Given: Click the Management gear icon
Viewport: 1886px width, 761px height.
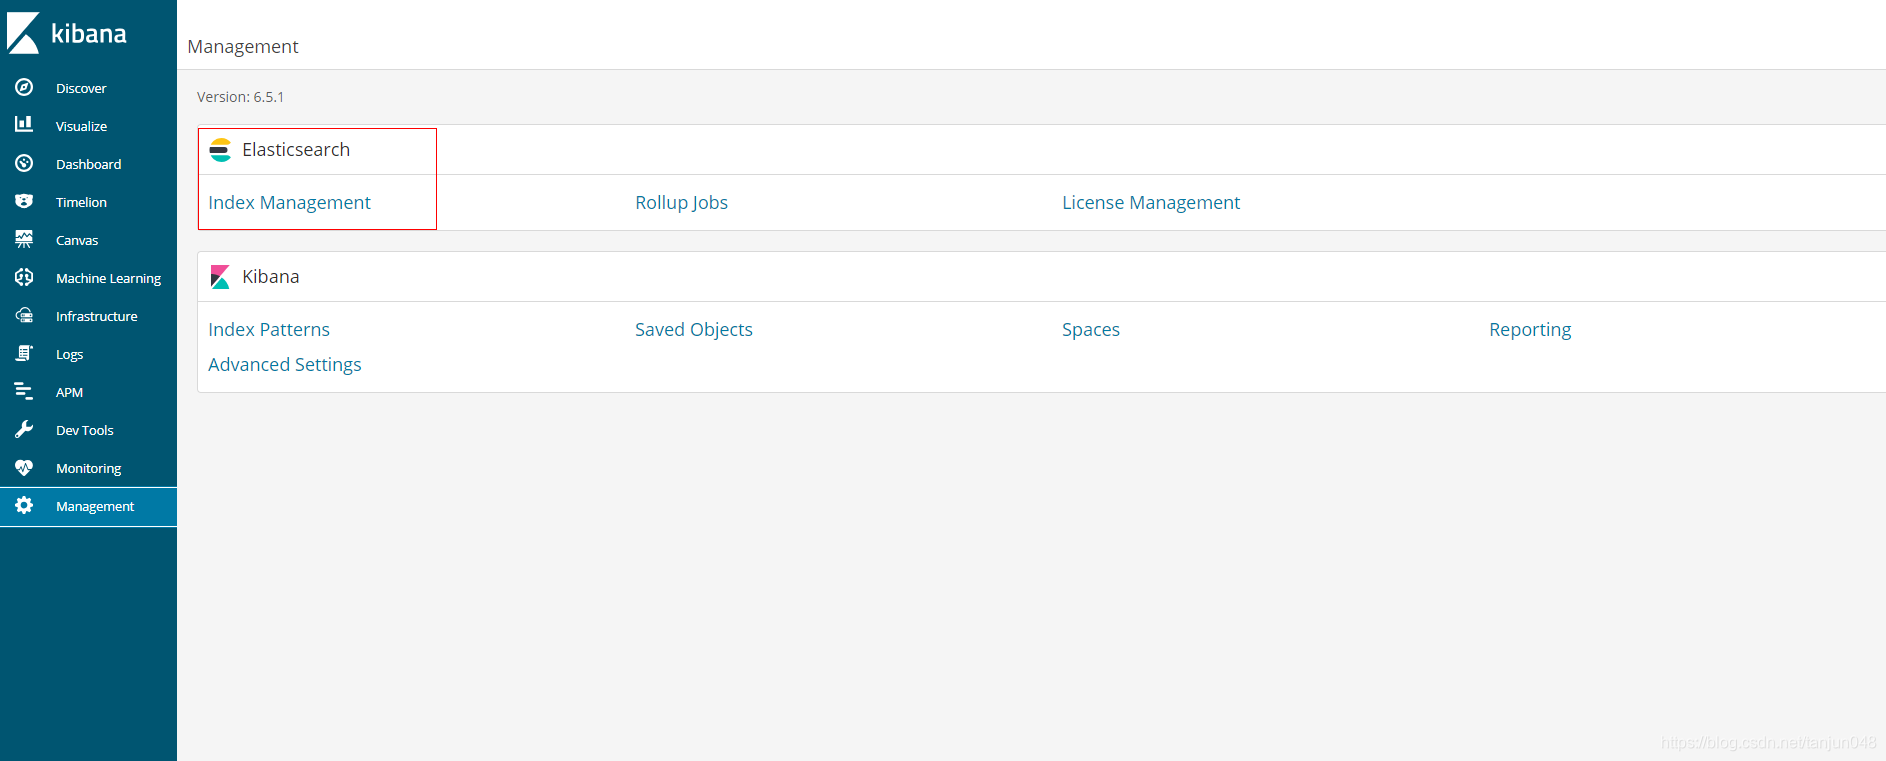Looking at the screenshot, I should click(x=24, y=505).
